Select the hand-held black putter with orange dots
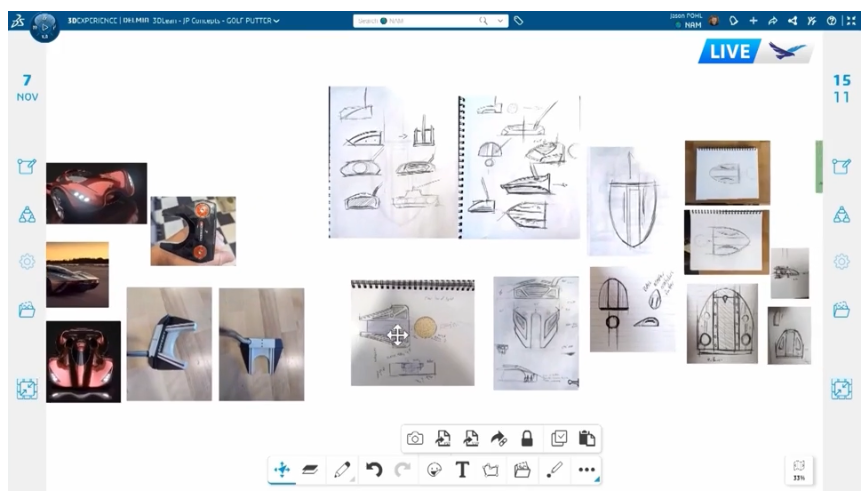This screenshot has width=868, height=500. [x=193, y=231]
